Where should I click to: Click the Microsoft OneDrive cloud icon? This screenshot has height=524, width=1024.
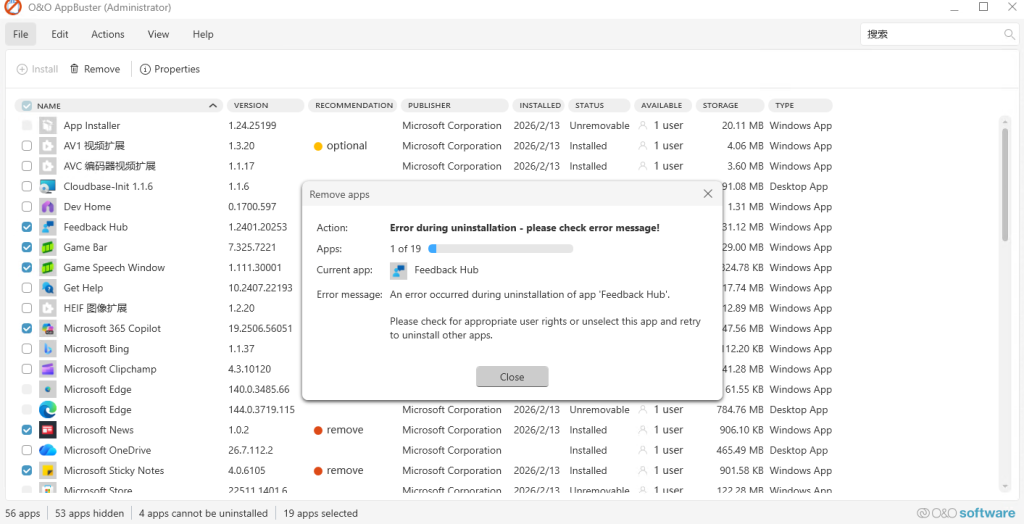pos(47,450)
